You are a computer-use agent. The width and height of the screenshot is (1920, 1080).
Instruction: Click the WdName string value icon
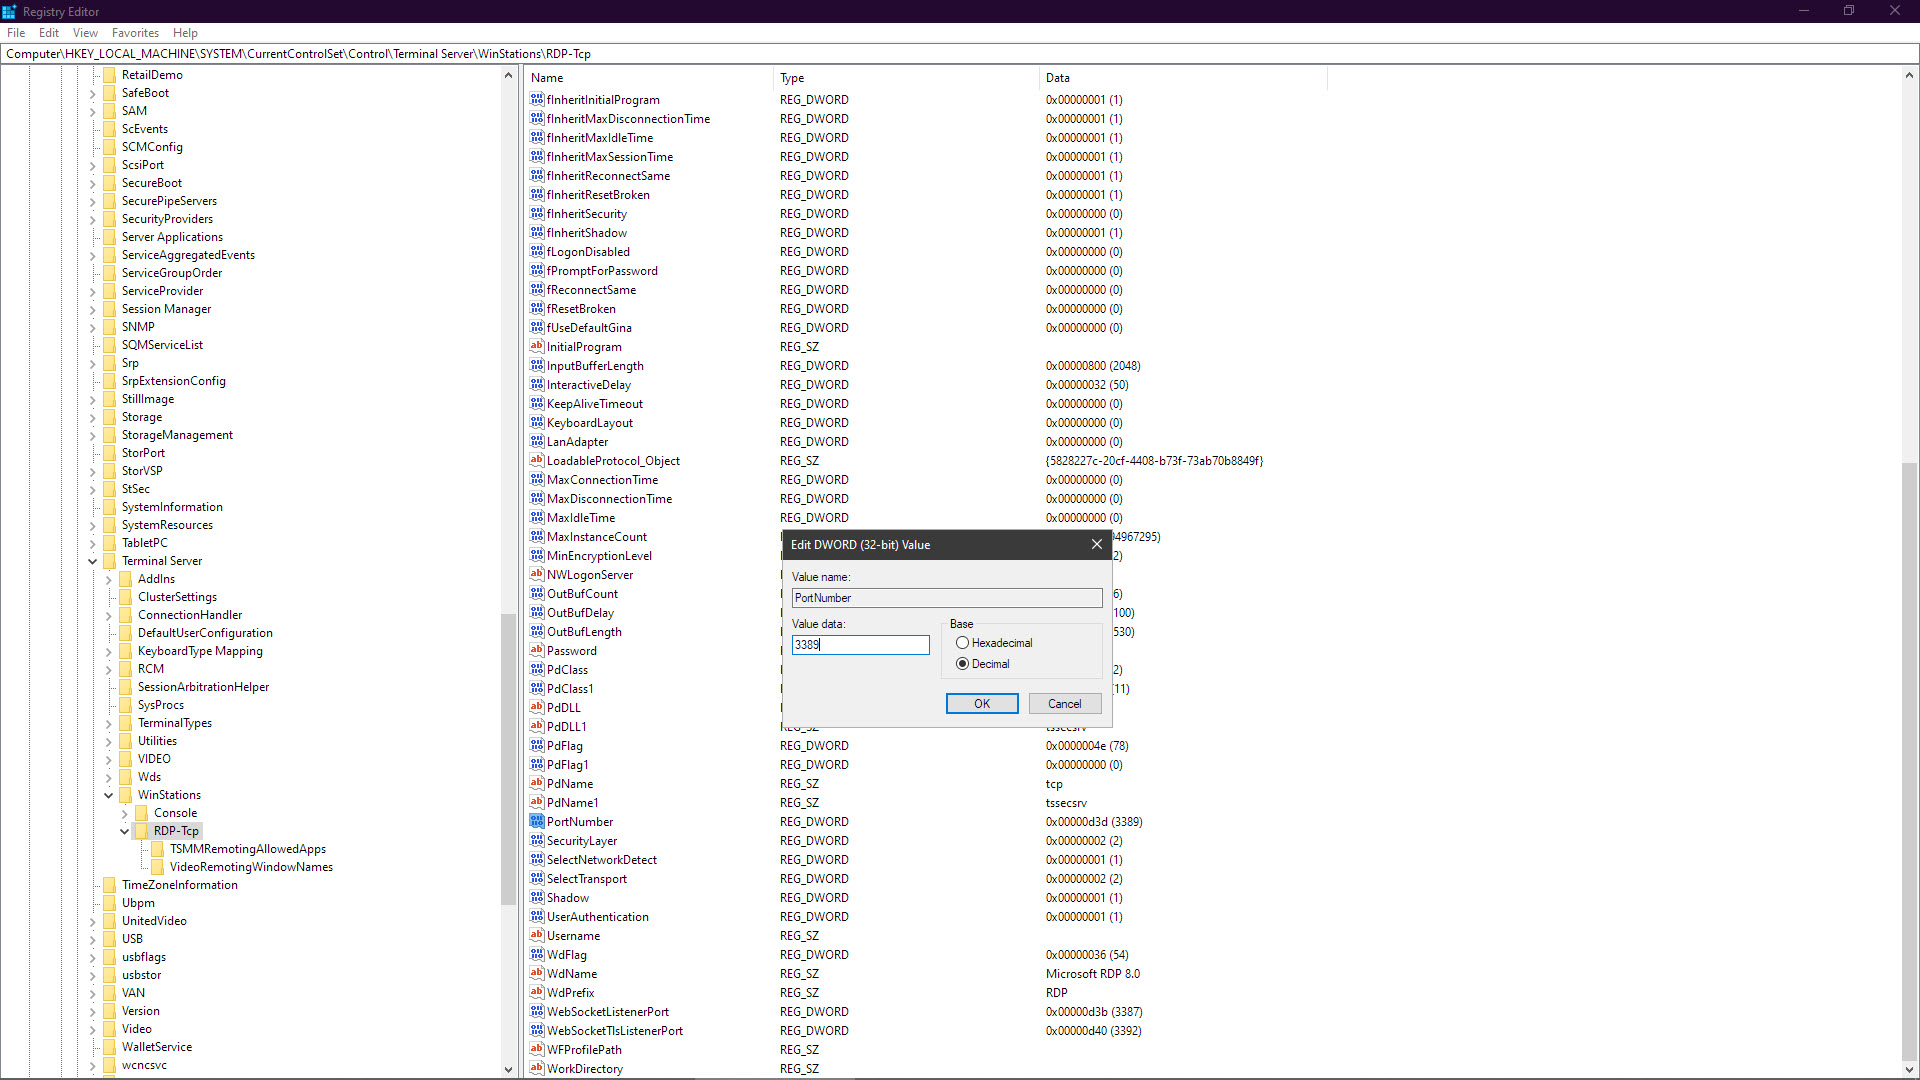pyautogui.click(x=537, y=973)
